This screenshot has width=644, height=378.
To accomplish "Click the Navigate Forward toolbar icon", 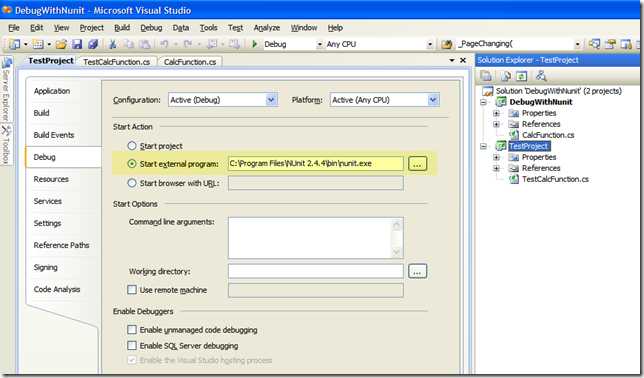I will pyautogui.click(x=234, y=44).
